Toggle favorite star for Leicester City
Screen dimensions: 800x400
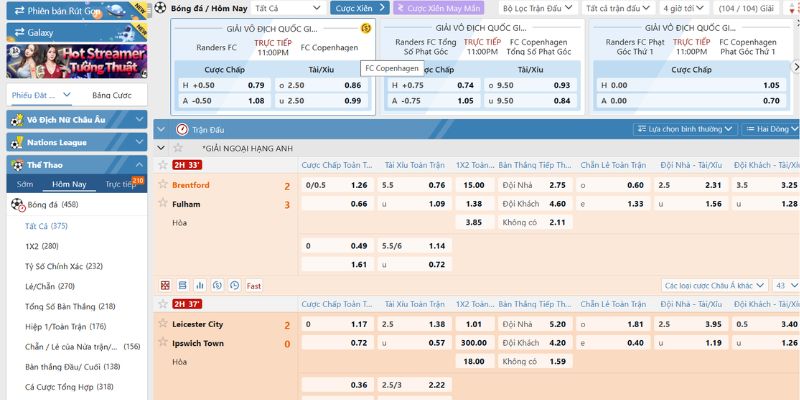tap(163, 323)
